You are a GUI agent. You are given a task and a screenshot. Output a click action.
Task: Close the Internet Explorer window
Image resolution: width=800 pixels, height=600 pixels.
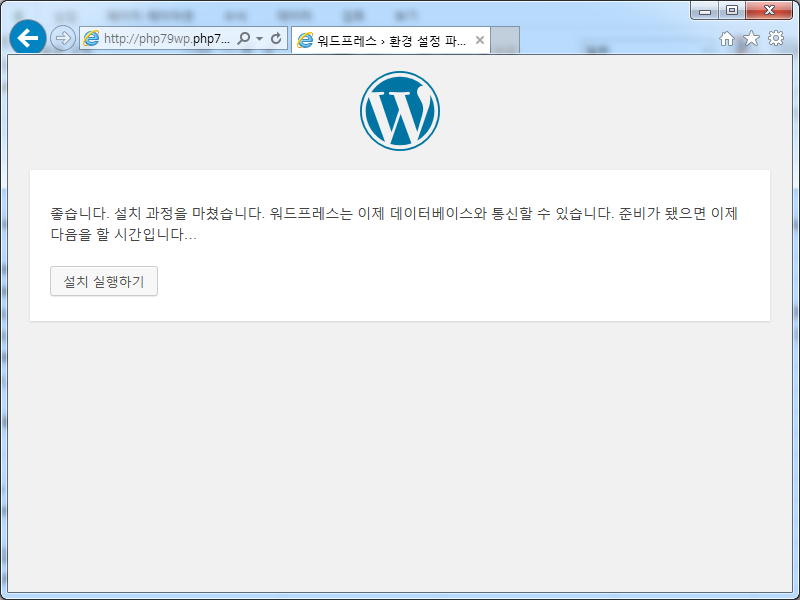[x=769, y=10]
